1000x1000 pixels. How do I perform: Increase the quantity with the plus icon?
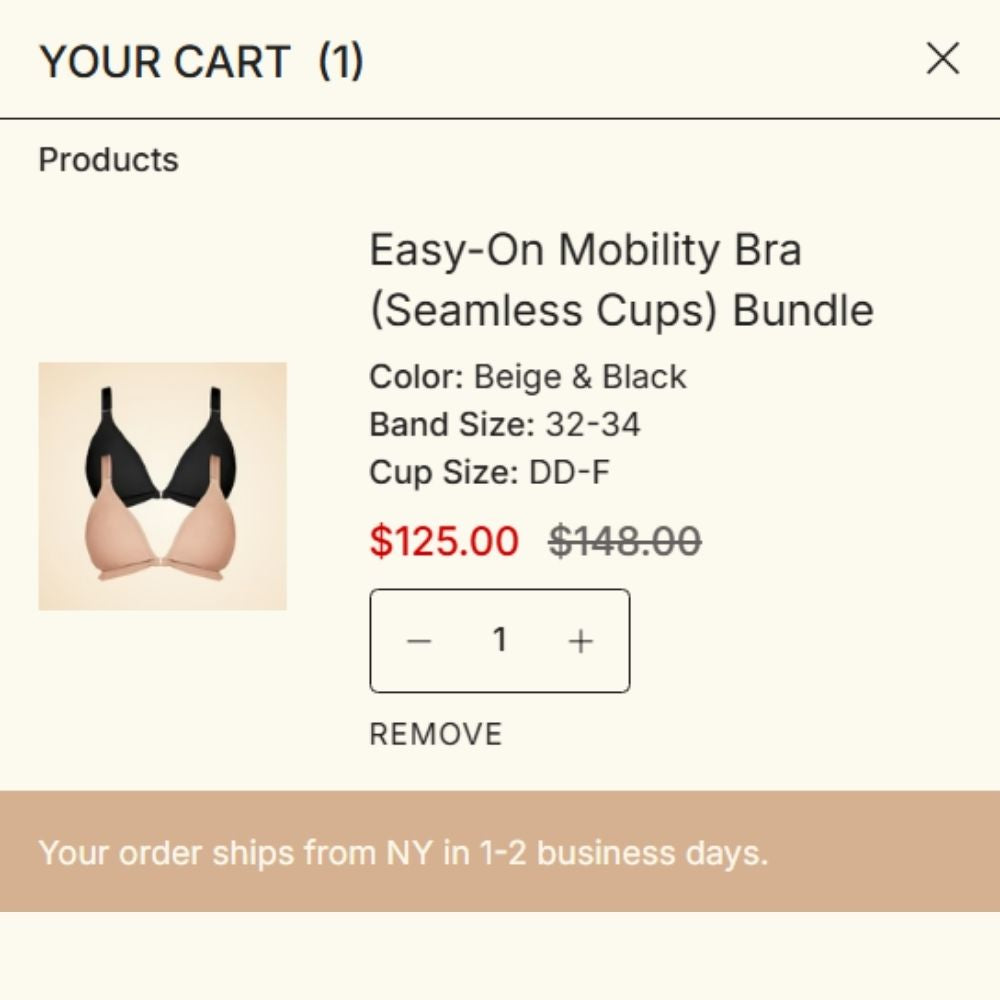pos(580,641)
